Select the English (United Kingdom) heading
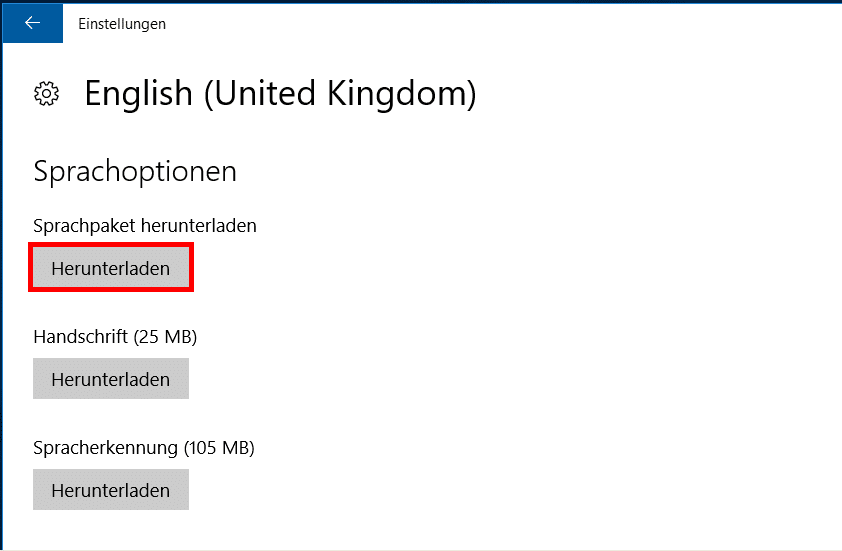This screenshot has width=842, height=551. click(280, 94)
